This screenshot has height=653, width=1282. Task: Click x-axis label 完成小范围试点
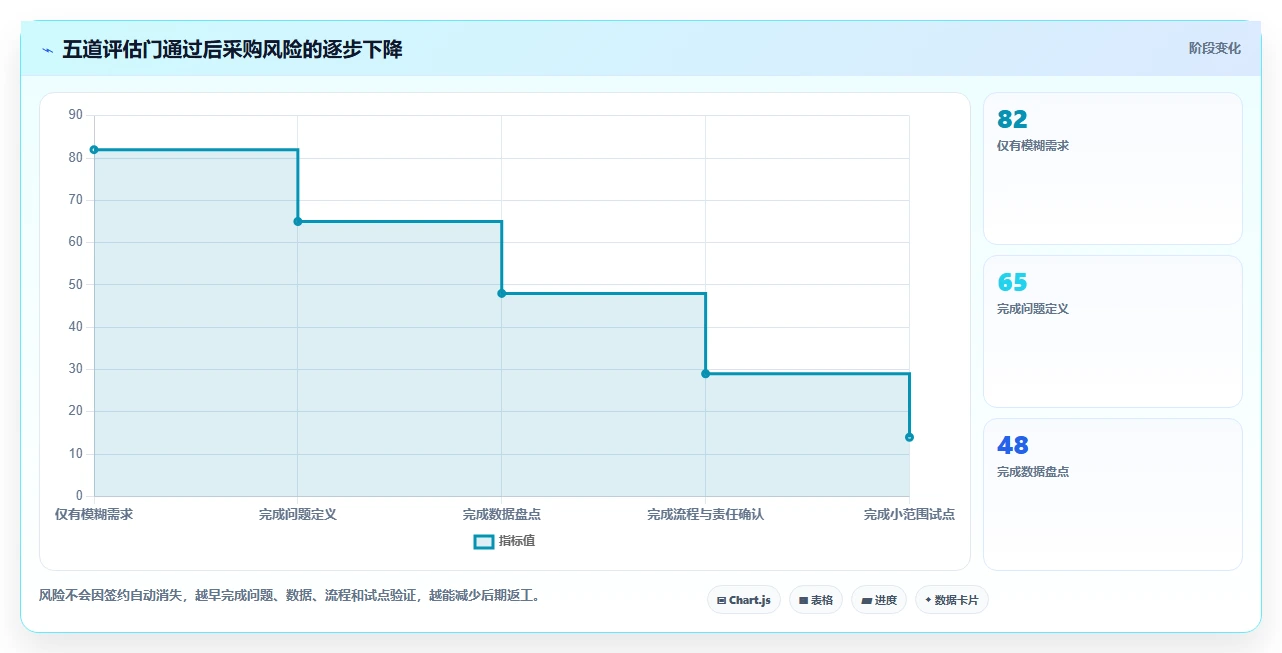[909, 514]
